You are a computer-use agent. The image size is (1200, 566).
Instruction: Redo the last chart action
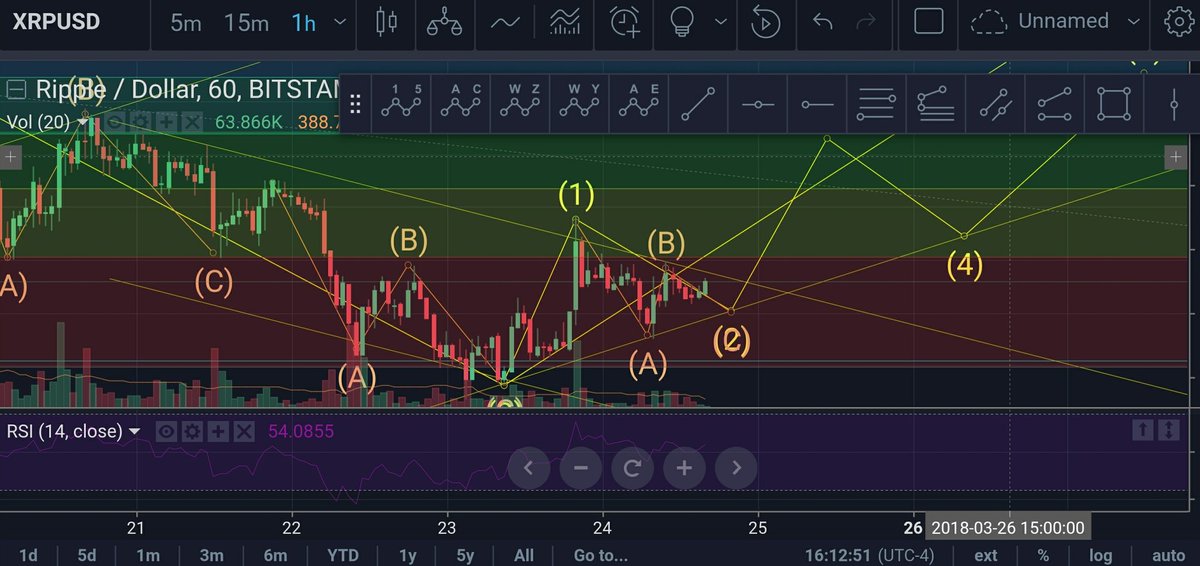(866, 21)
